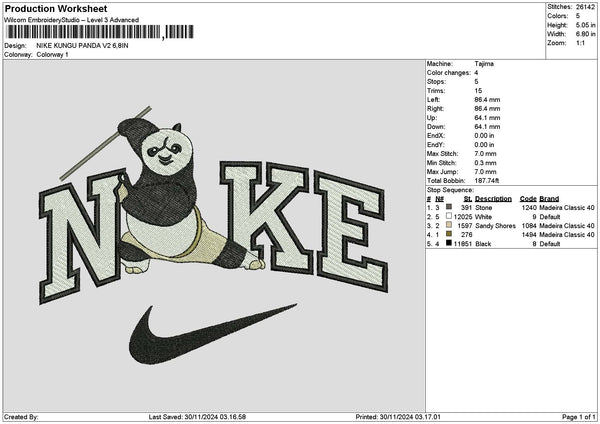Click the Width value '6.80 in'
The image size is (600, 424).
(x=585, y=34)
